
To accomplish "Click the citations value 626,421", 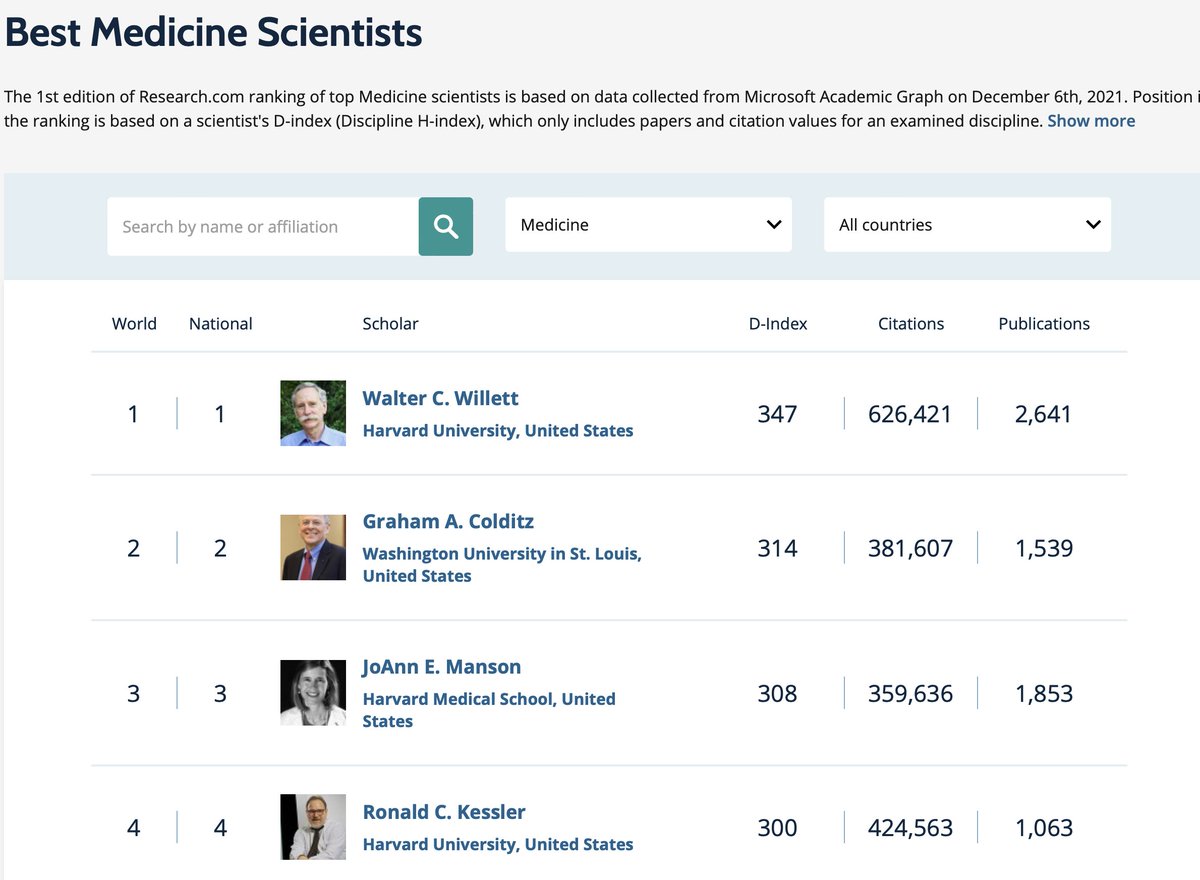I will [910, 414].
